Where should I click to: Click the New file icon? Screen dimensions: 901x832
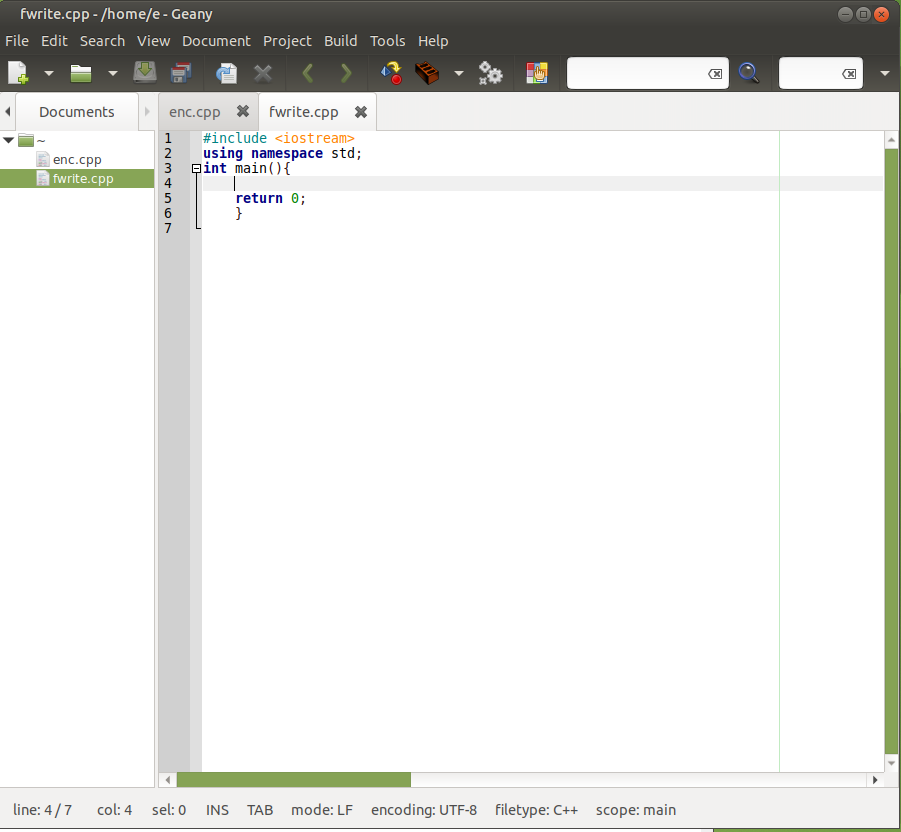click(x=18, y=73)
